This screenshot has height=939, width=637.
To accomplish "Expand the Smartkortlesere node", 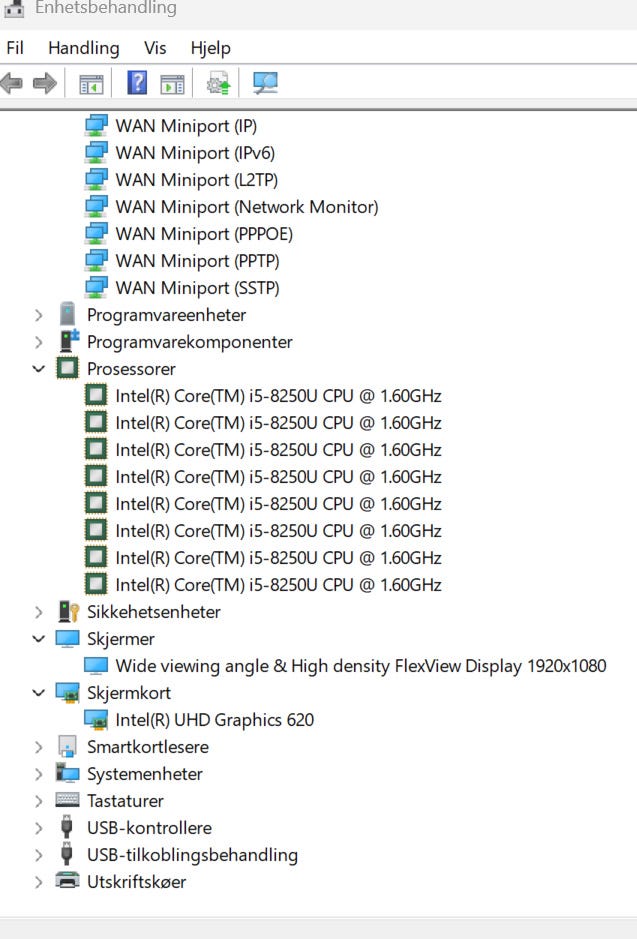I will [x=39, y=747].
